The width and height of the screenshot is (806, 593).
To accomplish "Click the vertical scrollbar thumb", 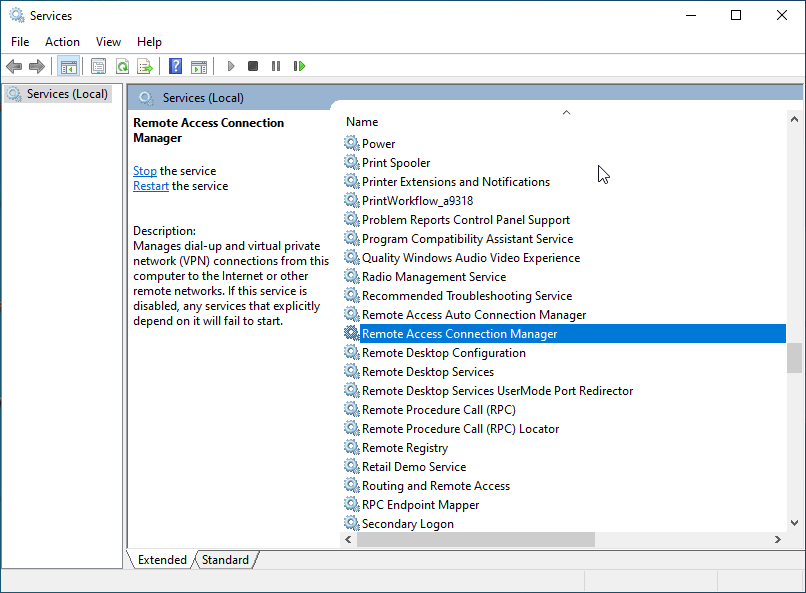I will (794, 358).
